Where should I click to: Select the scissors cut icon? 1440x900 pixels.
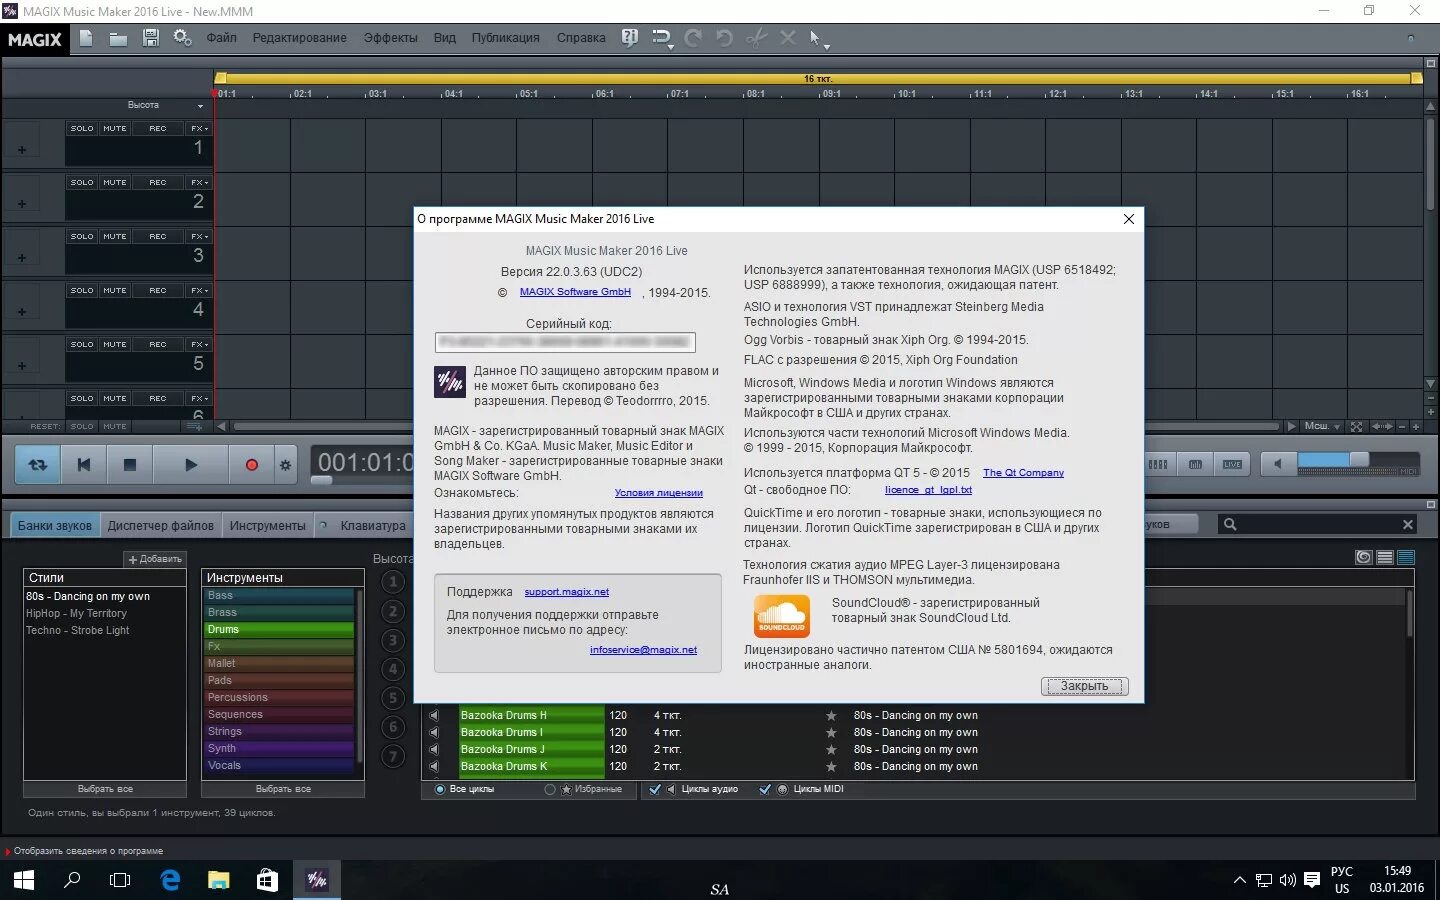[757, 38]
